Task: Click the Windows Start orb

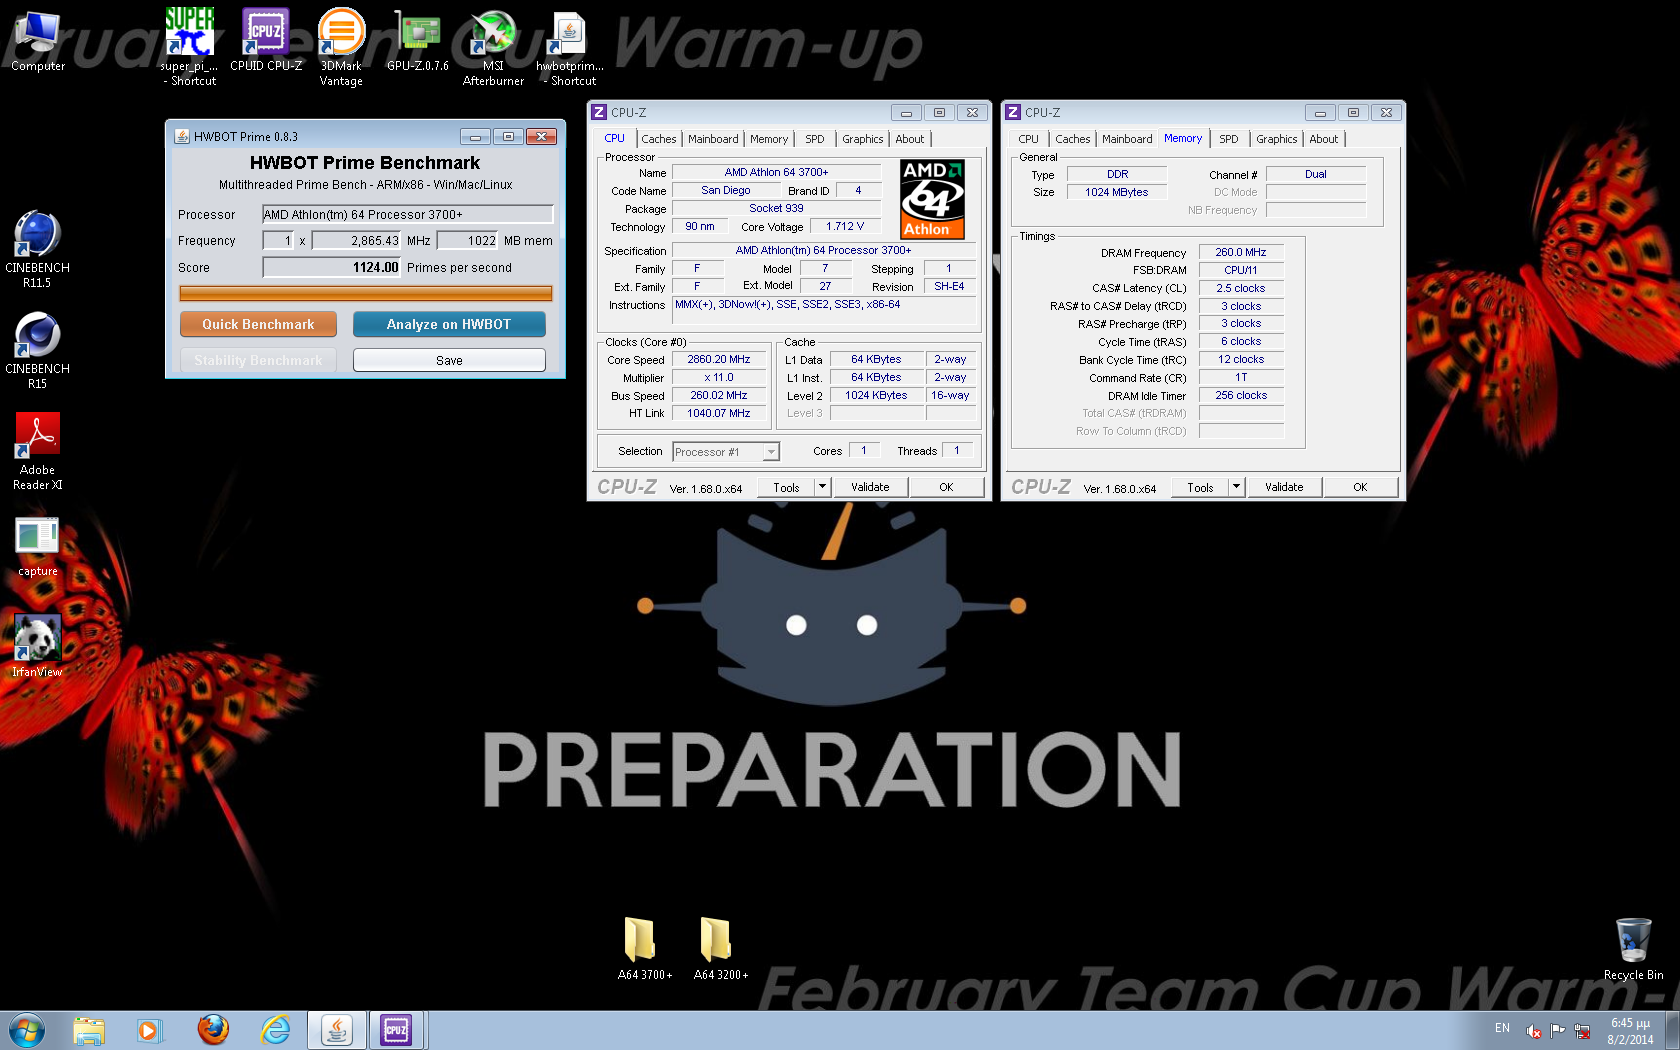Action: coord(26,1030)
